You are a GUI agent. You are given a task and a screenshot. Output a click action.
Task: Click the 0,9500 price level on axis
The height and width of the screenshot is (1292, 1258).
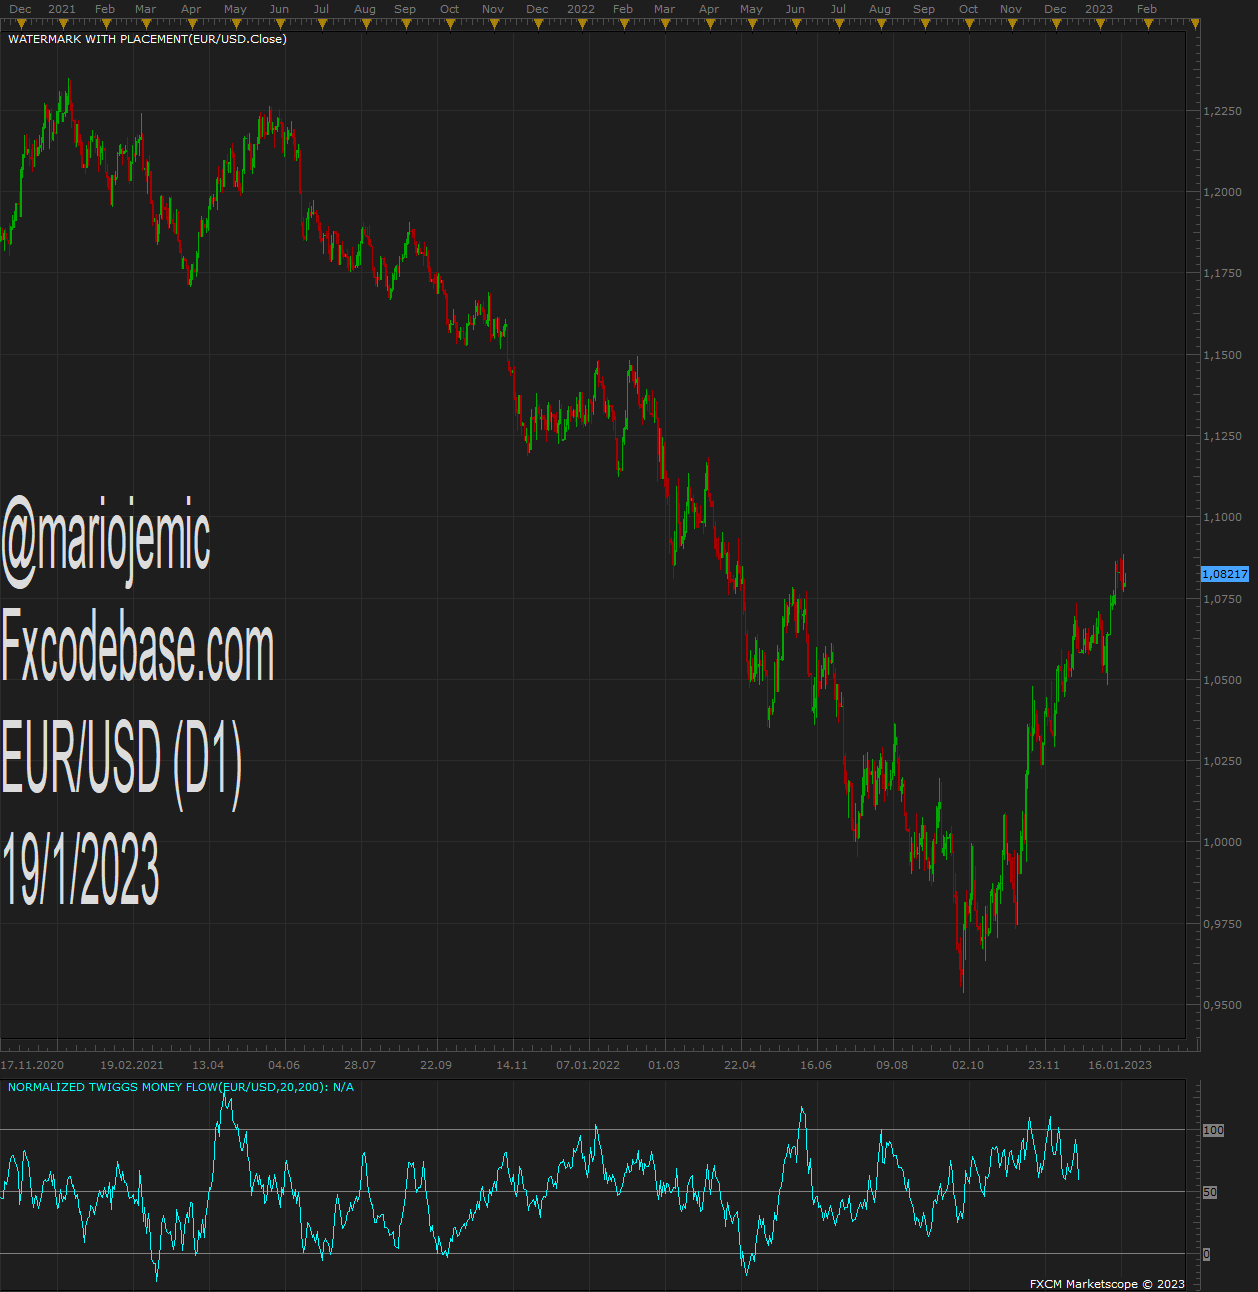[x=1223, y=1005]
